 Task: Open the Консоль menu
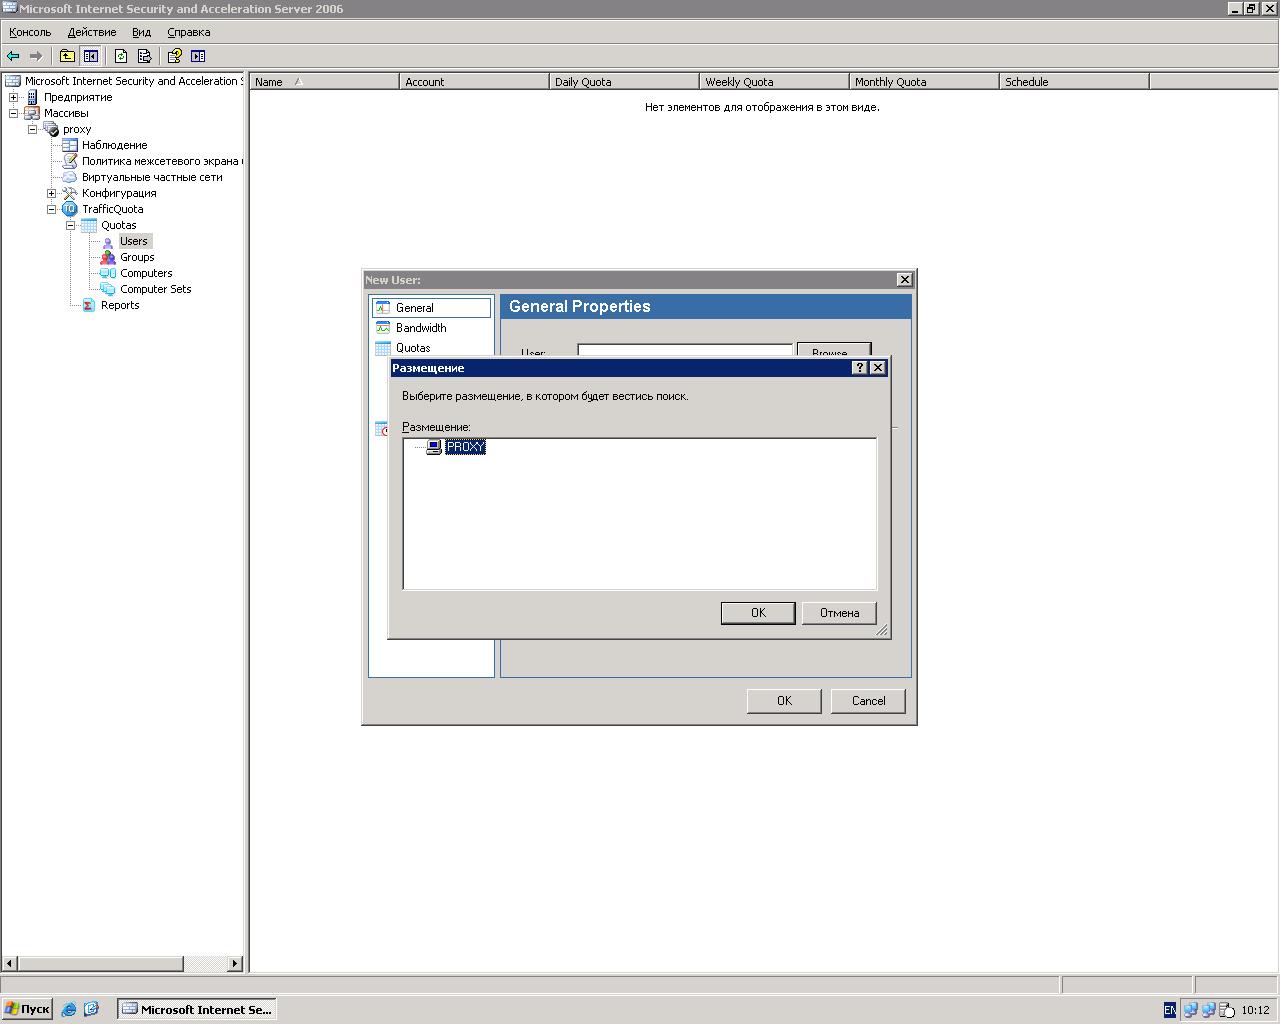30,32
